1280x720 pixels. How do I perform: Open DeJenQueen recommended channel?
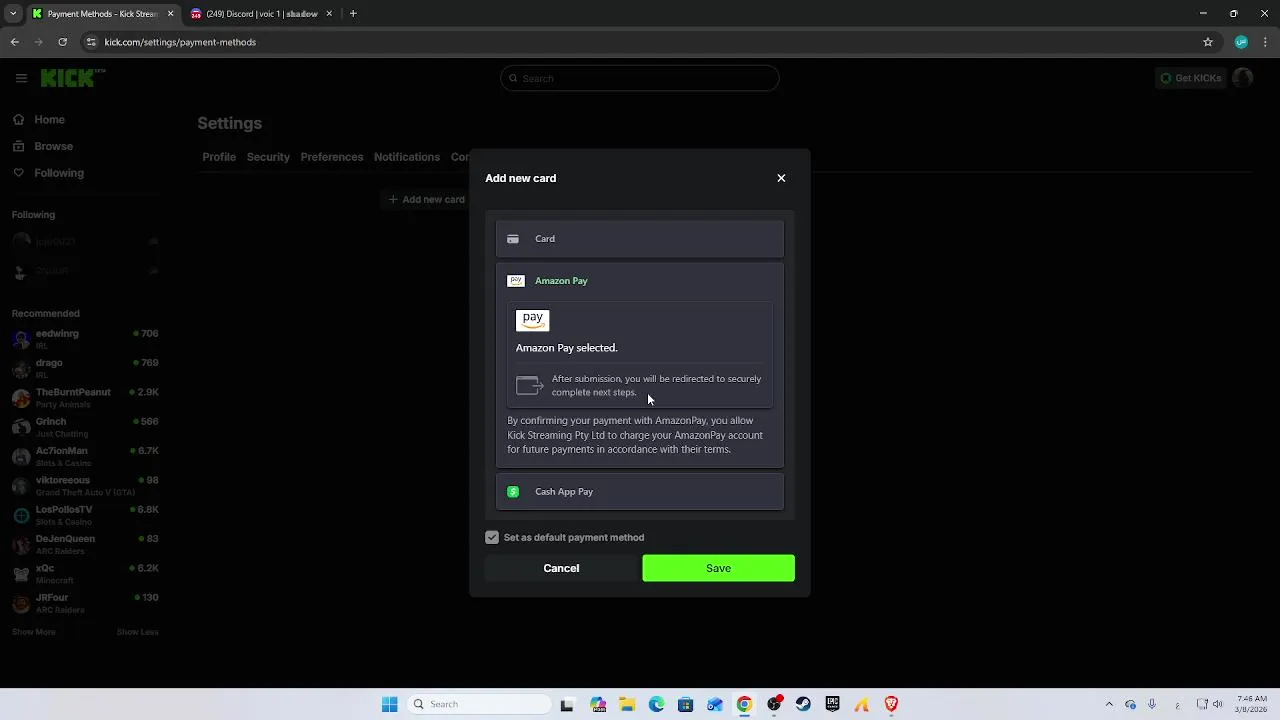pyautogui.click(x=86, y=544)
